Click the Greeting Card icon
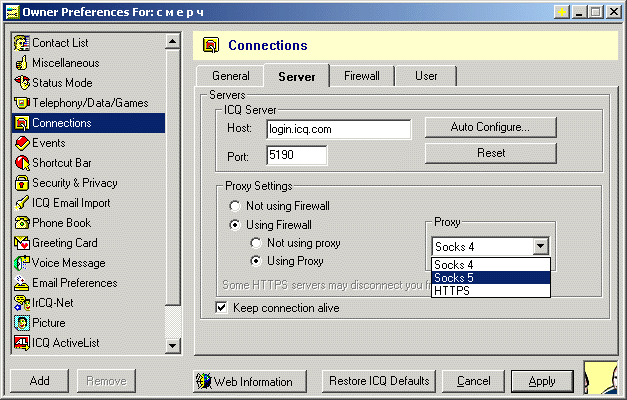Screen dimensions: 627x400 pyautogui.click(x=22, y=243)
